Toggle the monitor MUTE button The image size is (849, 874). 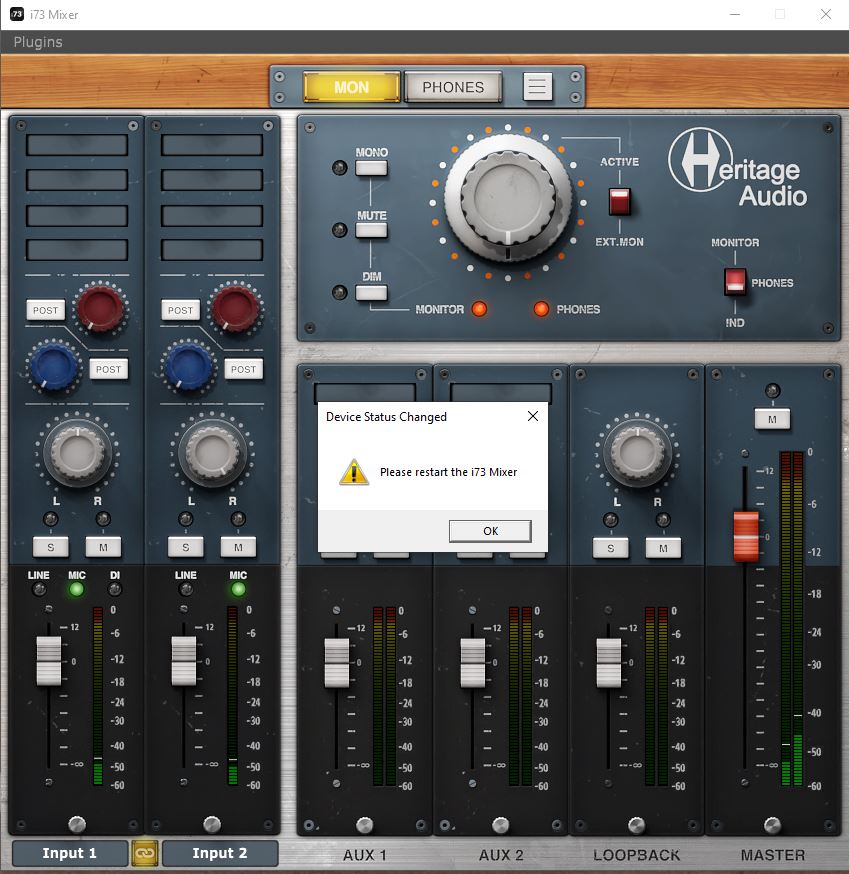tap(371, 230)
